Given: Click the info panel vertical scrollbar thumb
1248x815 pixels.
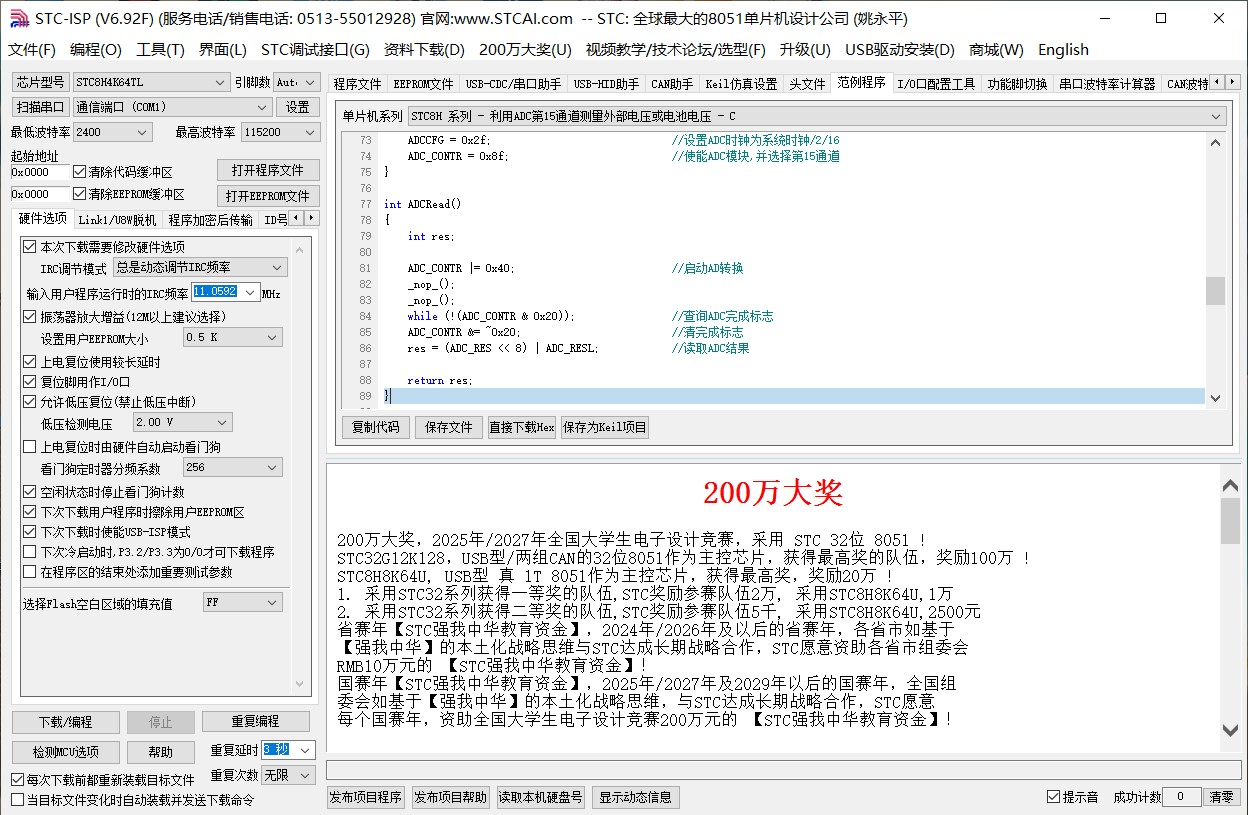Looking at the screenshot, I should (1230, 520).
